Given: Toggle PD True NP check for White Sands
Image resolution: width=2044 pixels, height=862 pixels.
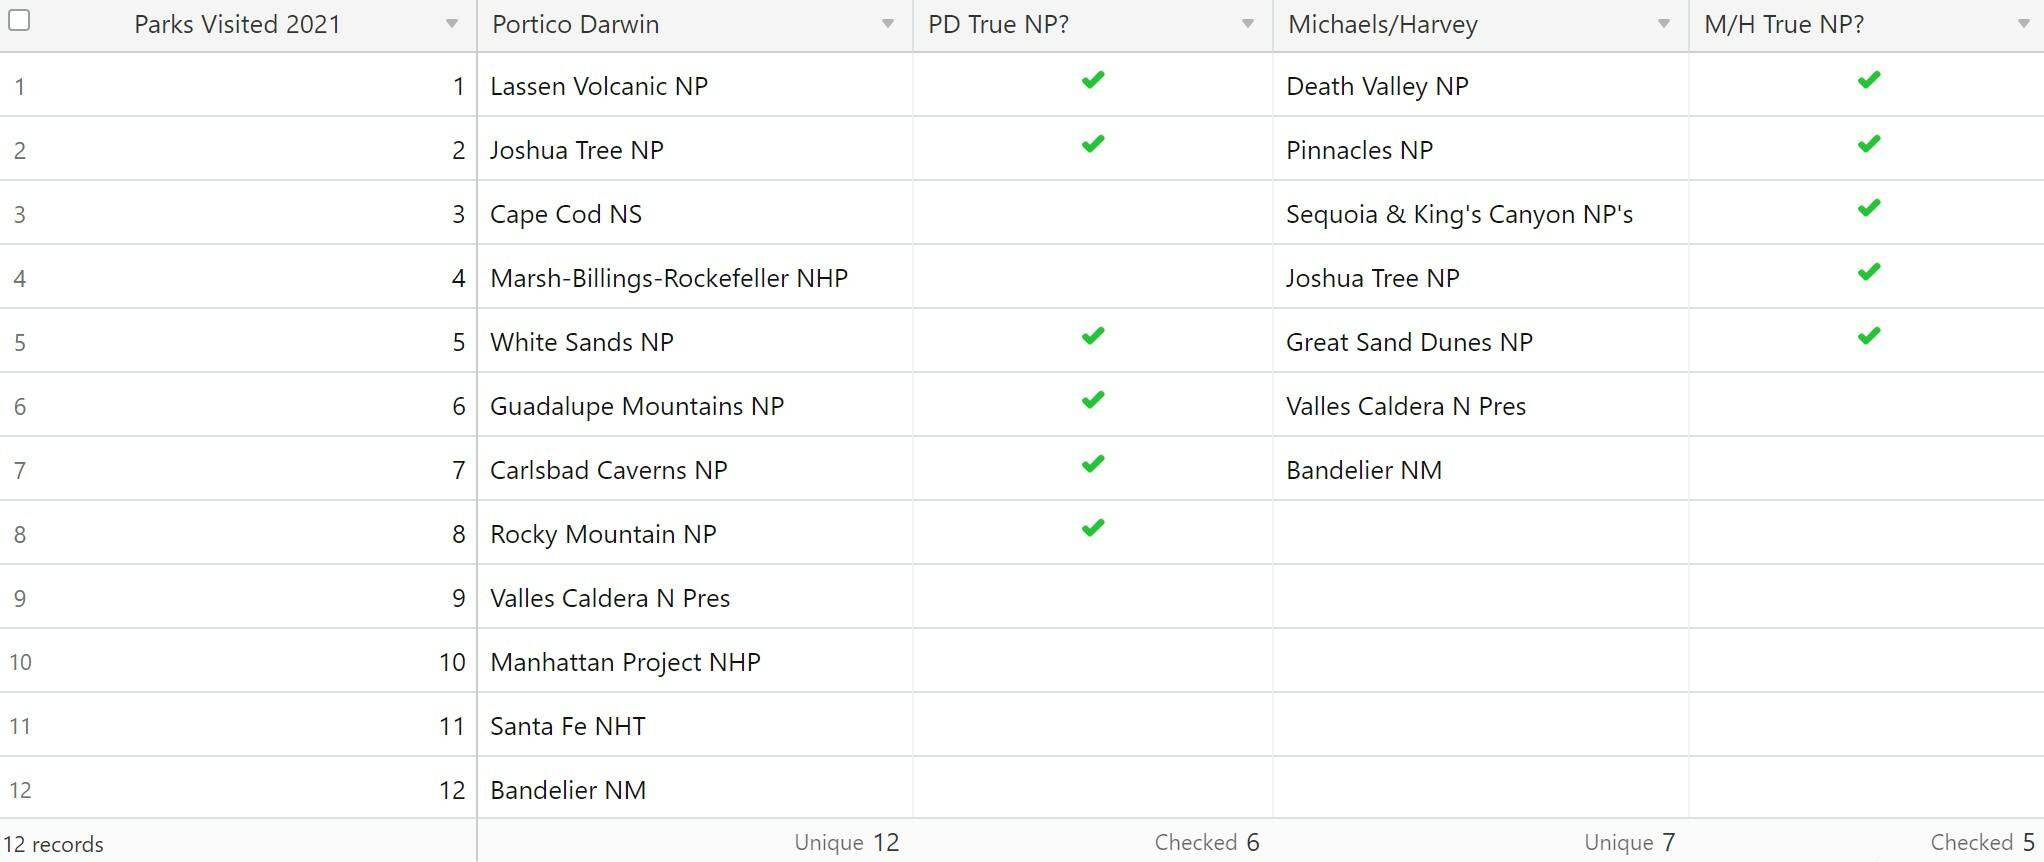Looking at the screenshot, I should tap(1093, 336).
